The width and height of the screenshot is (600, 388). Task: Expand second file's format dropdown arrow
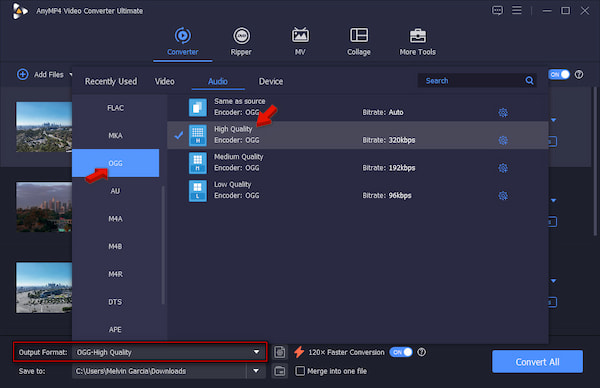[553, 201]
